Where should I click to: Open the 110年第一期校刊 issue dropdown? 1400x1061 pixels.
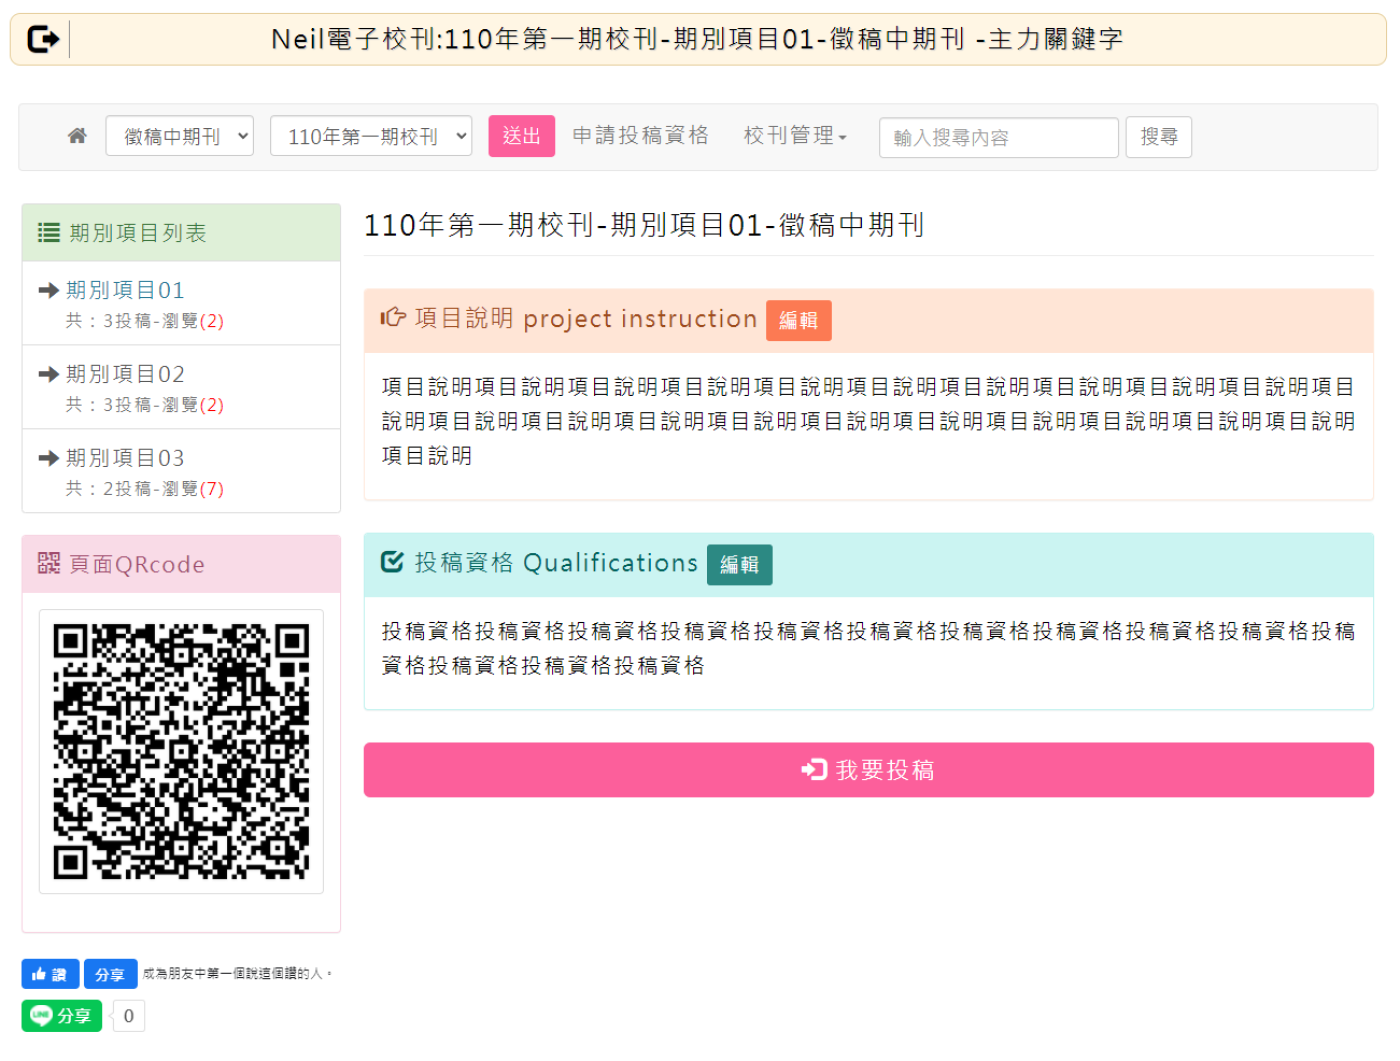click(x=371, y=136)
